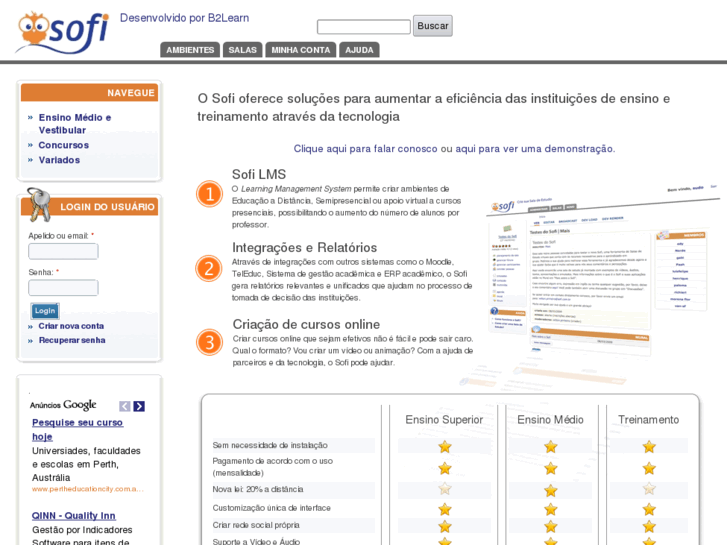The width and height of the screenshot is (727, 545).
Task: Open the Concursos link
Action: point(64,145)
